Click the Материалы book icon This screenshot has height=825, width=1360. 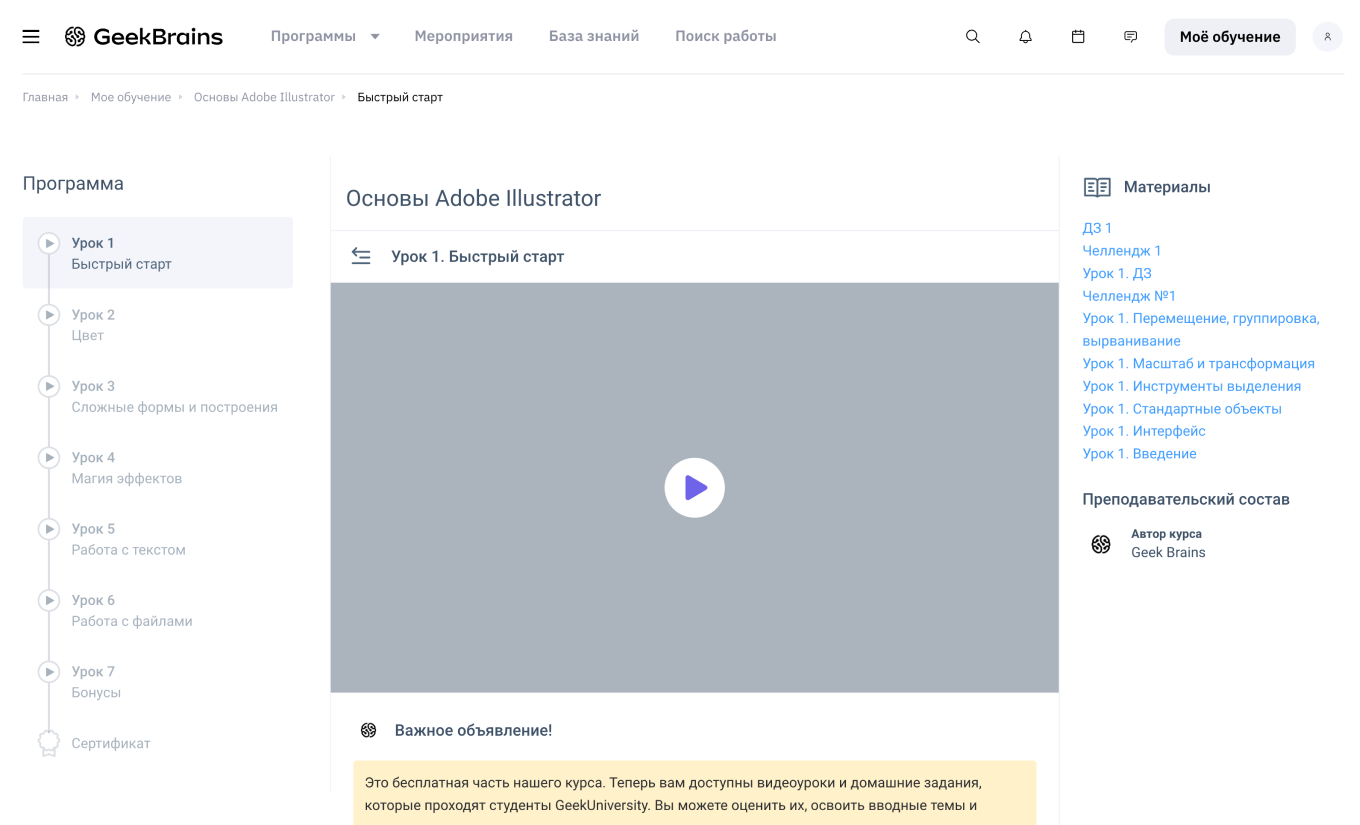pyautogui.click(x=1097, y=187)
